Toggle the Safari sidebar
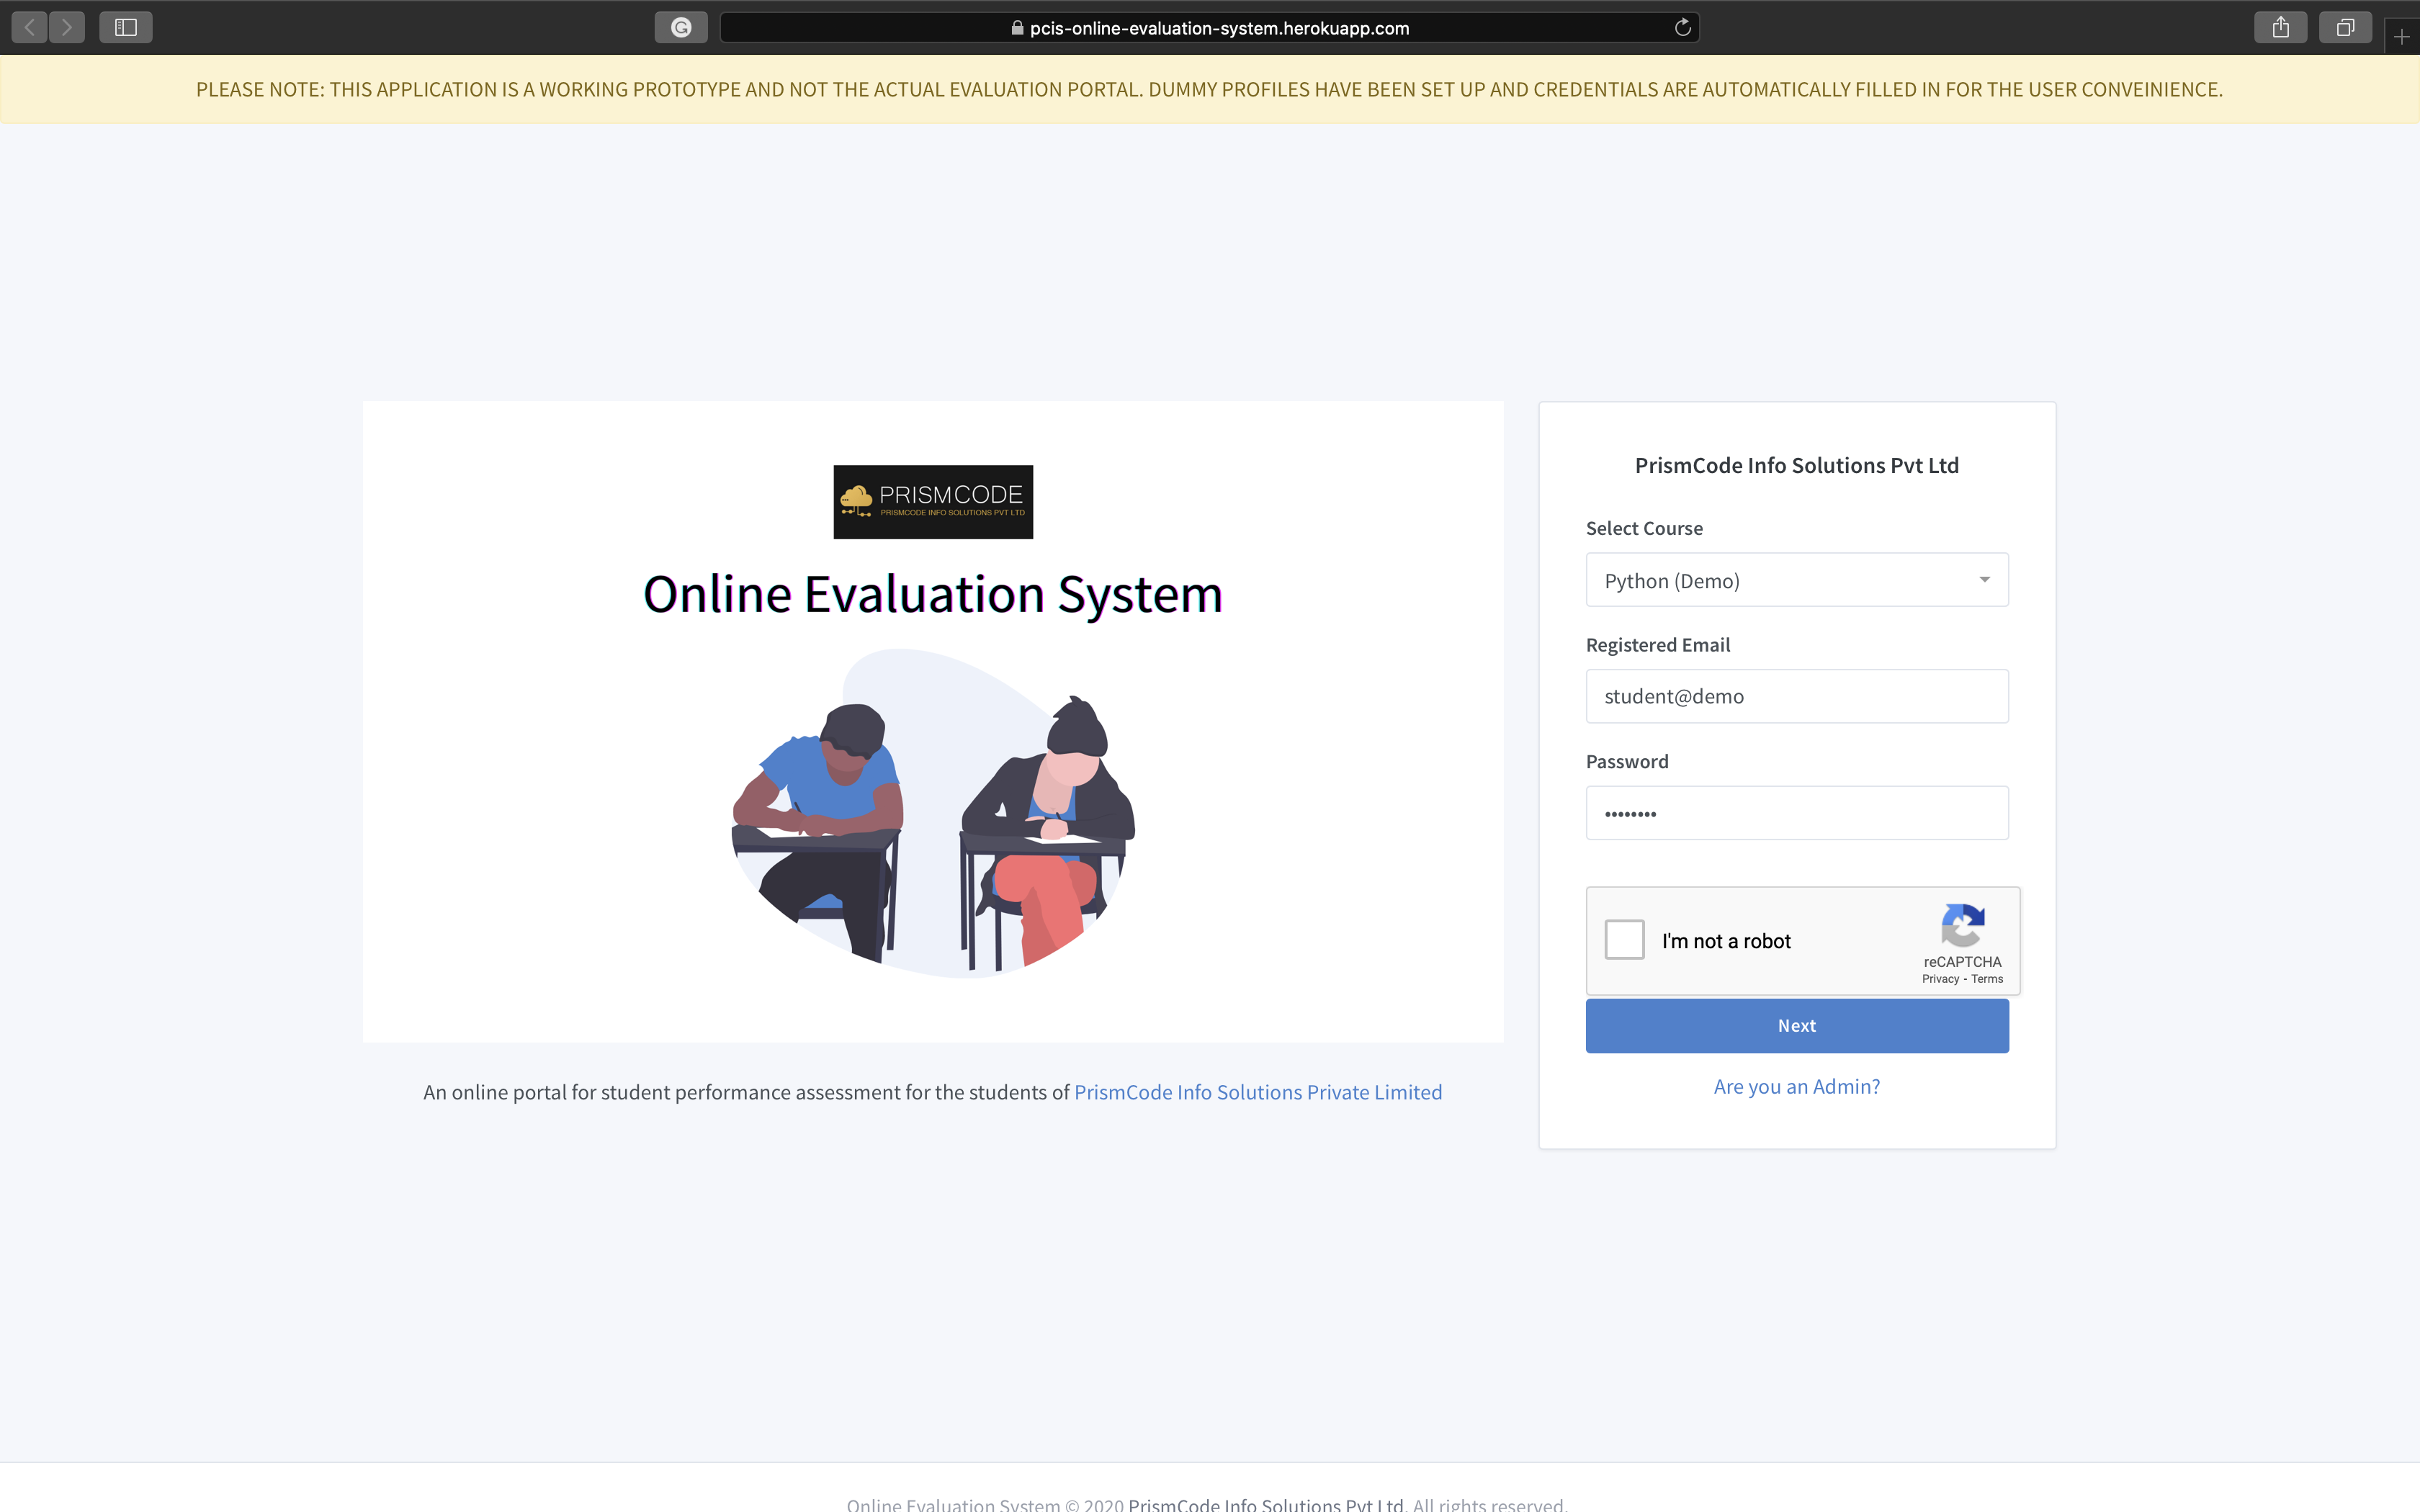Image resolution: width=2420 pixels, height=1512 pixels. tap(126, 27)
